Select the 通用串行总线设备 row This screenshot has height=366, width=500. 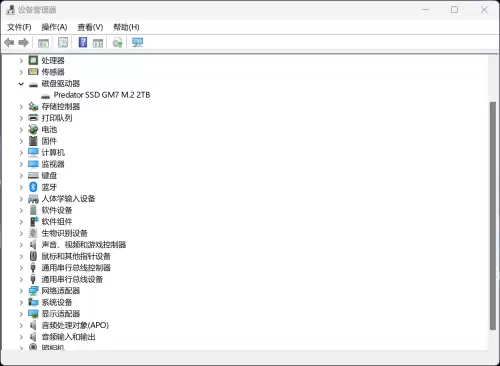[x=72, y=279]
